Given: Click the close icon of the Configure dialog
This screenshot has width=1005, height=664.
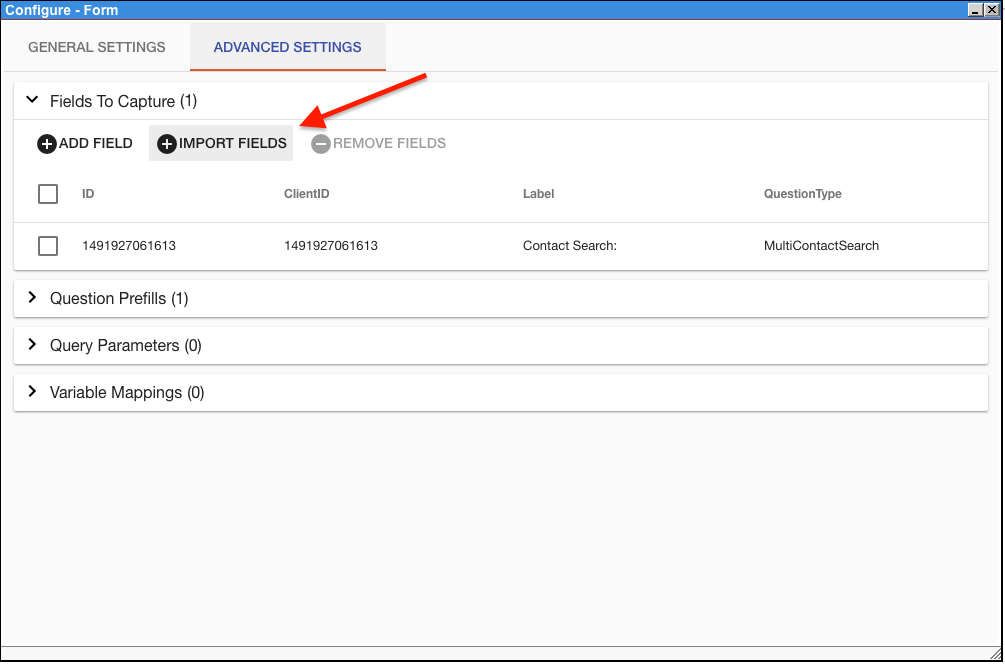Looking at the screenshot, I should (991, 9).
